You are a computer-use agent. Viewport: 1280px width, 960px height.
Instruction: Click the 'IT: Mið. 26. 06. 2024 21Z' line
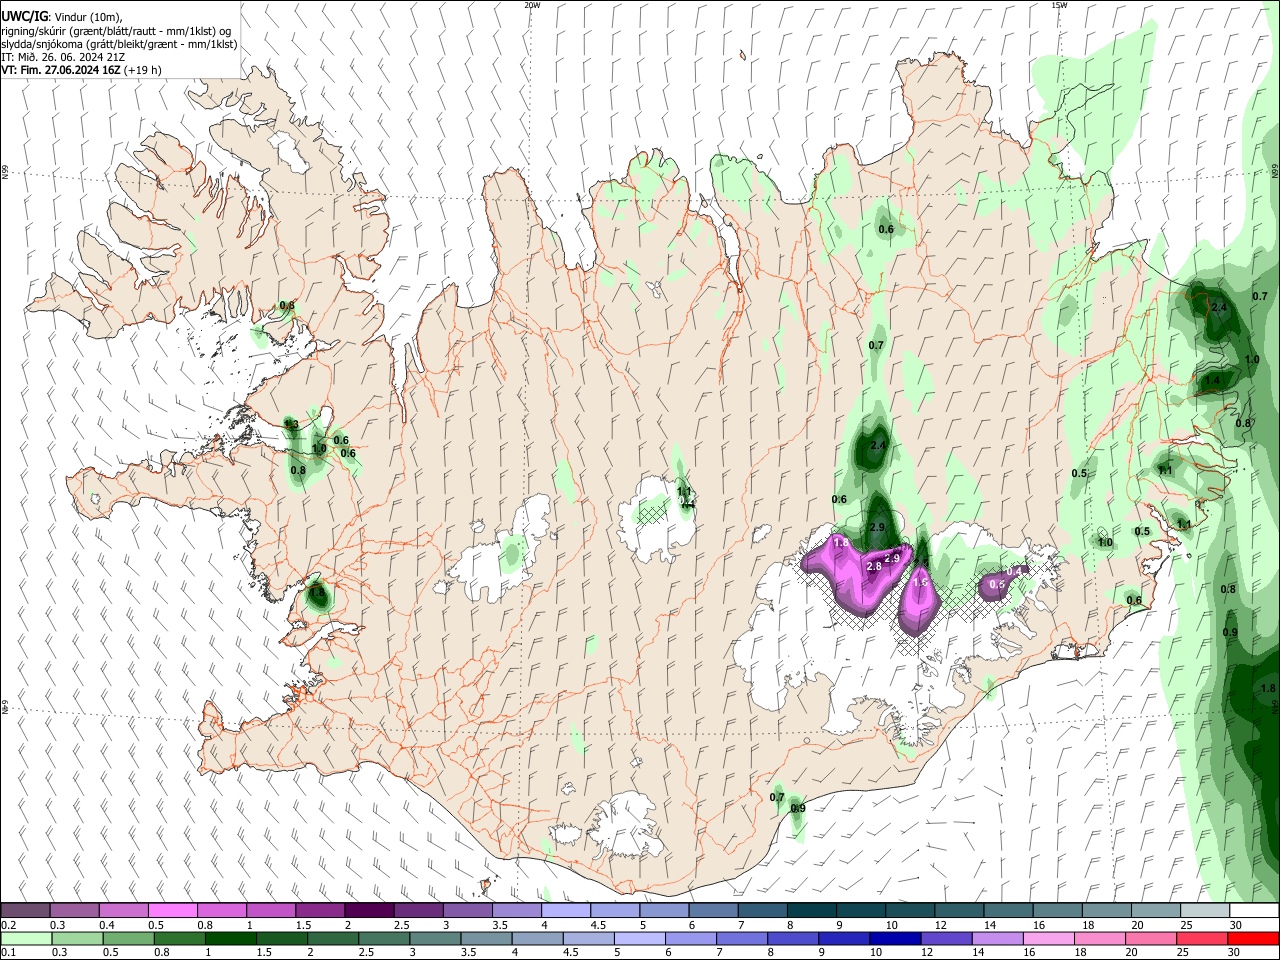click(x=62, y=57)
